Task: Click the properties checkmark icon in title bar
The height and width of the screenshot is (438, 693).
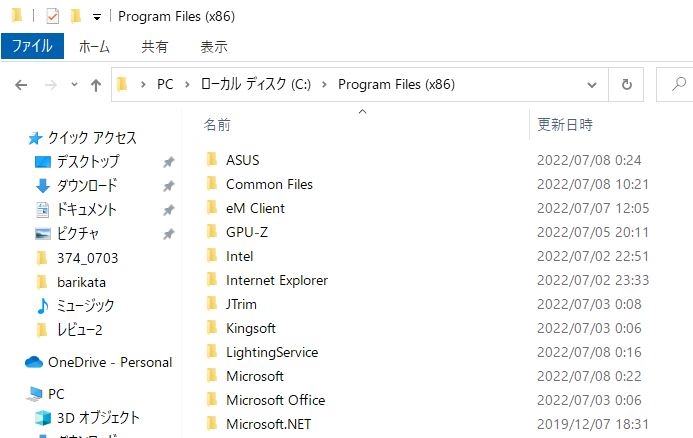Action: click(53, 16)
